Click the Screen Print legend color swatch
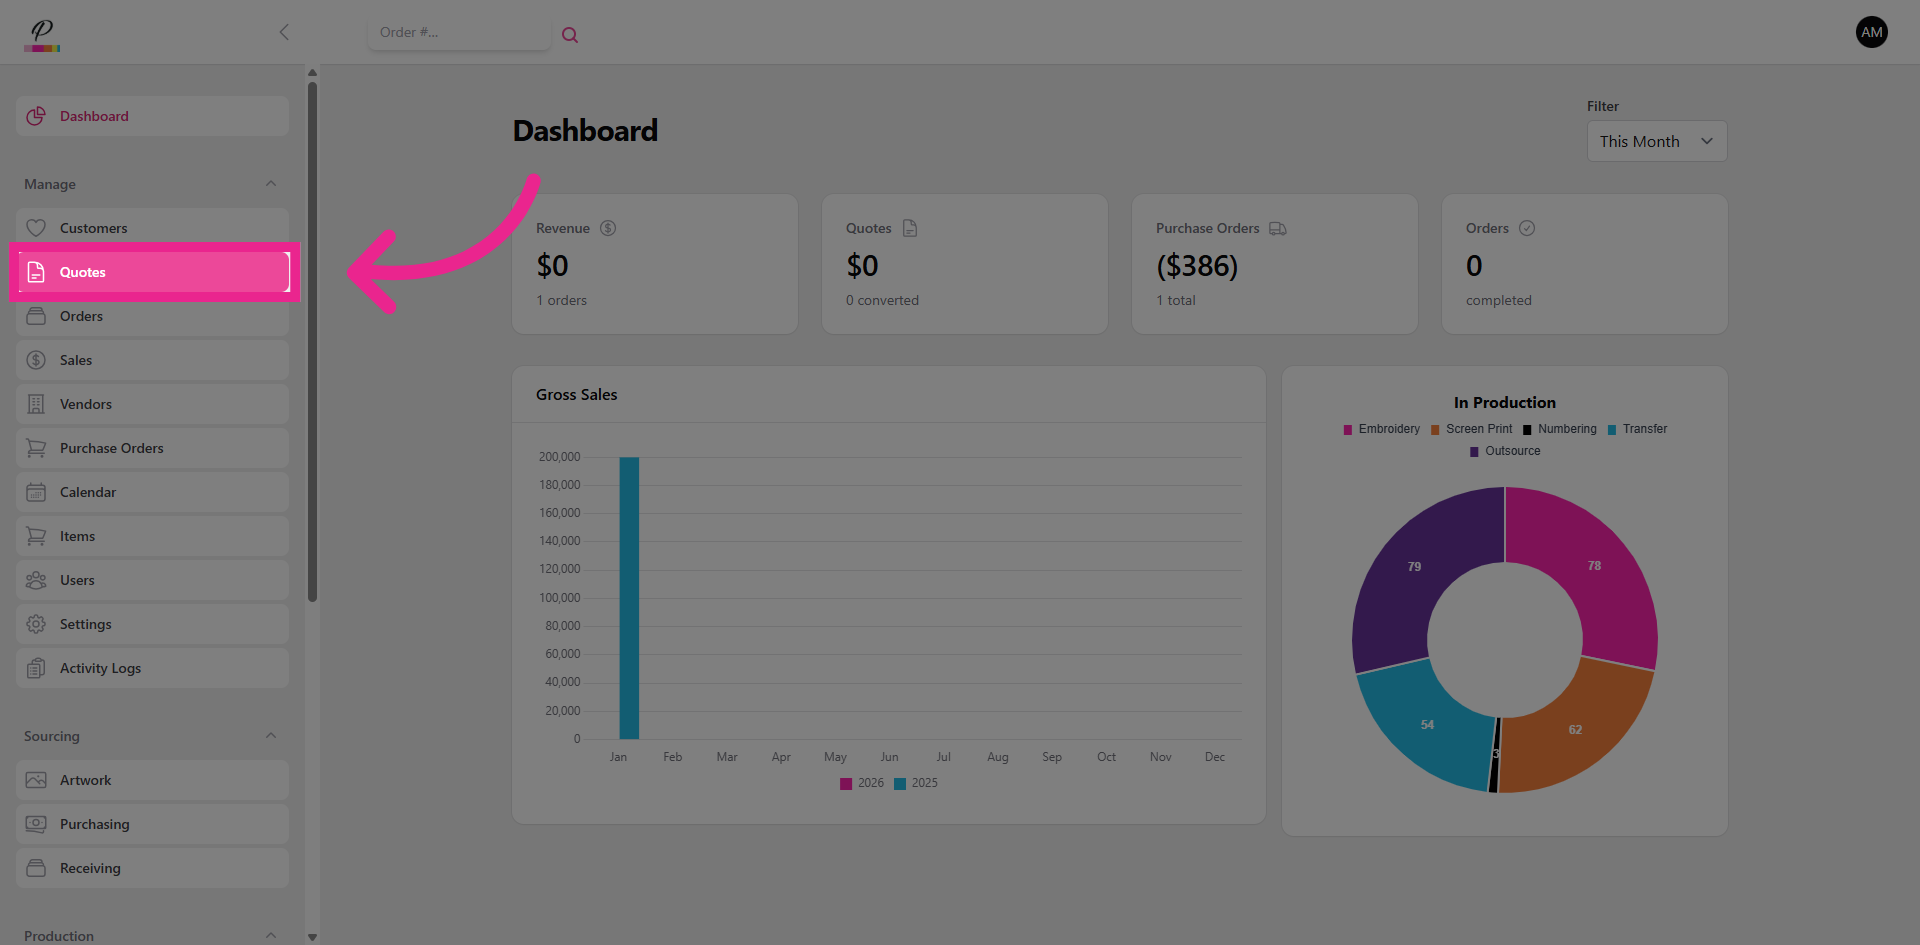Image resolution: width=1920 pixels, height=945 pixels. point(1435,430)
